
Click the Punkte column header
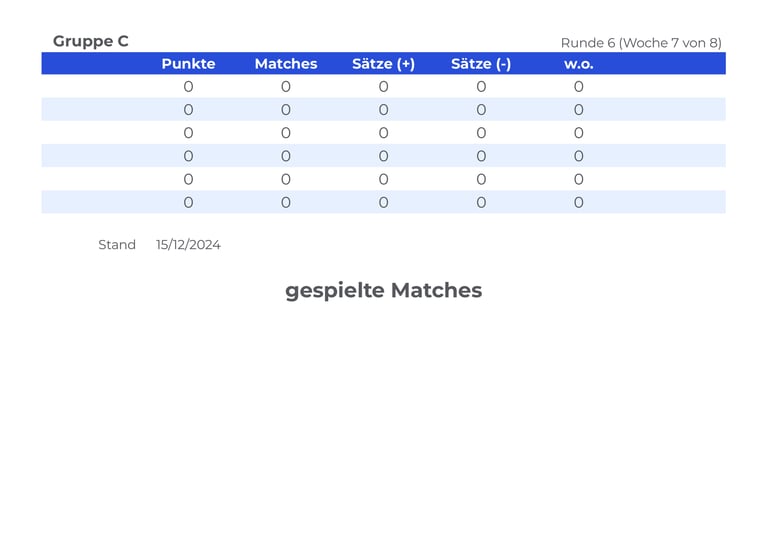coord(188,64)
